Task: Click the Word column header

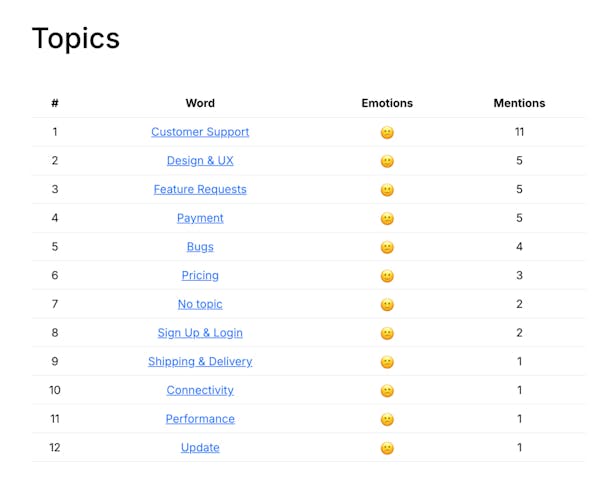Action: pyautogui.click(x=200, y=103)
